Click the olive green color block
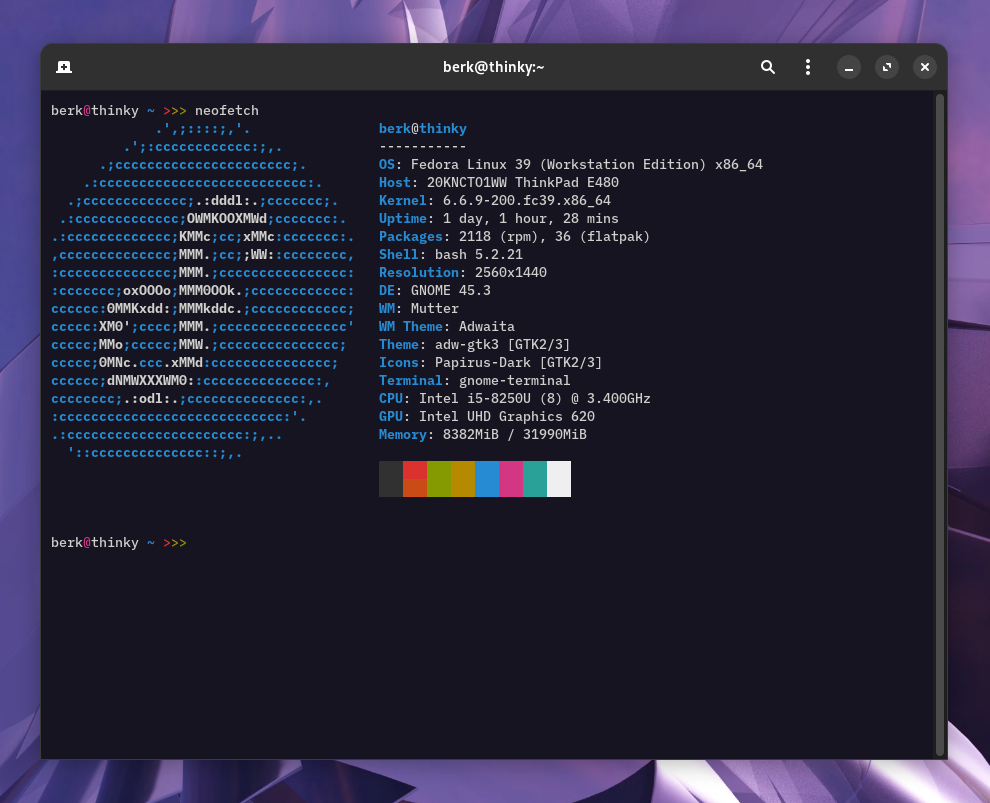Image resolution: width=990 pixels, height=803 pixels. tap(439, 479)
